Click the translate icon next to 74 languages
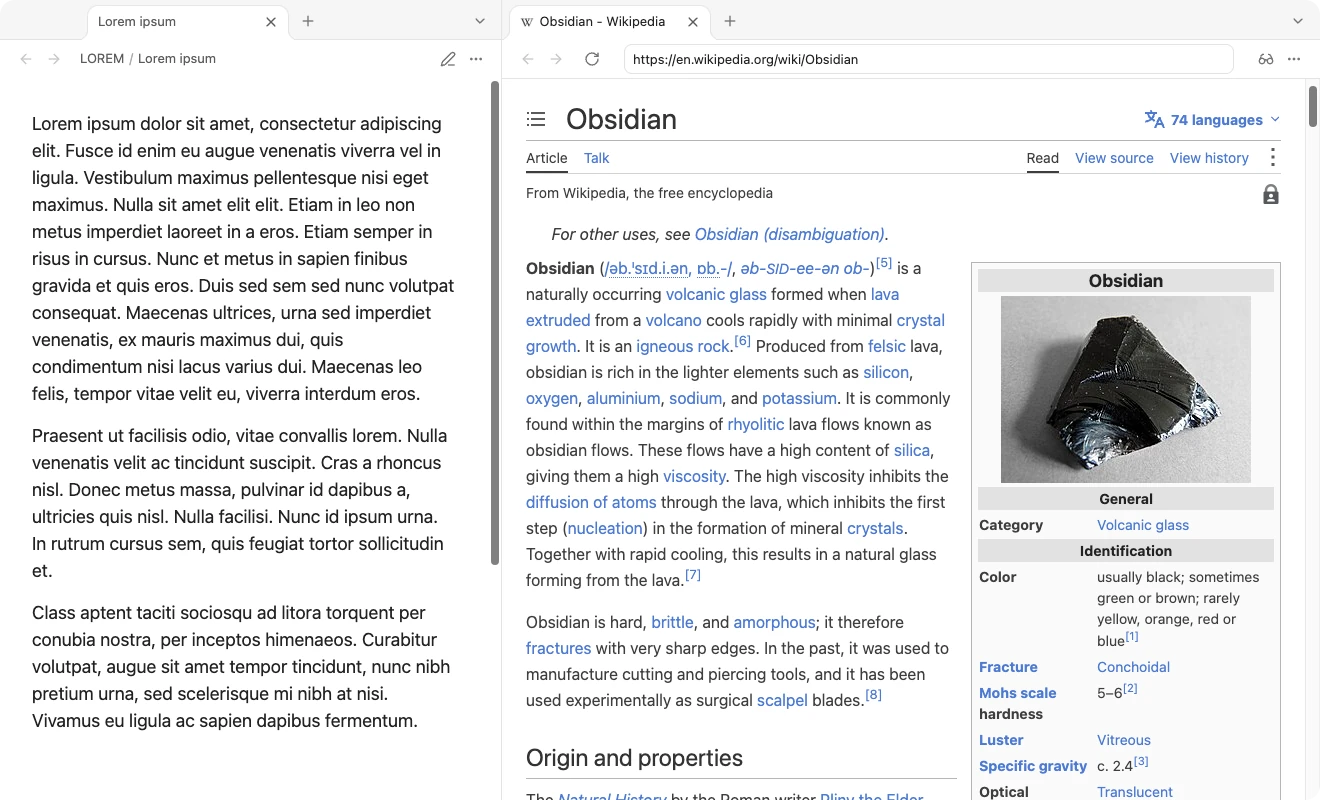 (x=1154, y=119)
